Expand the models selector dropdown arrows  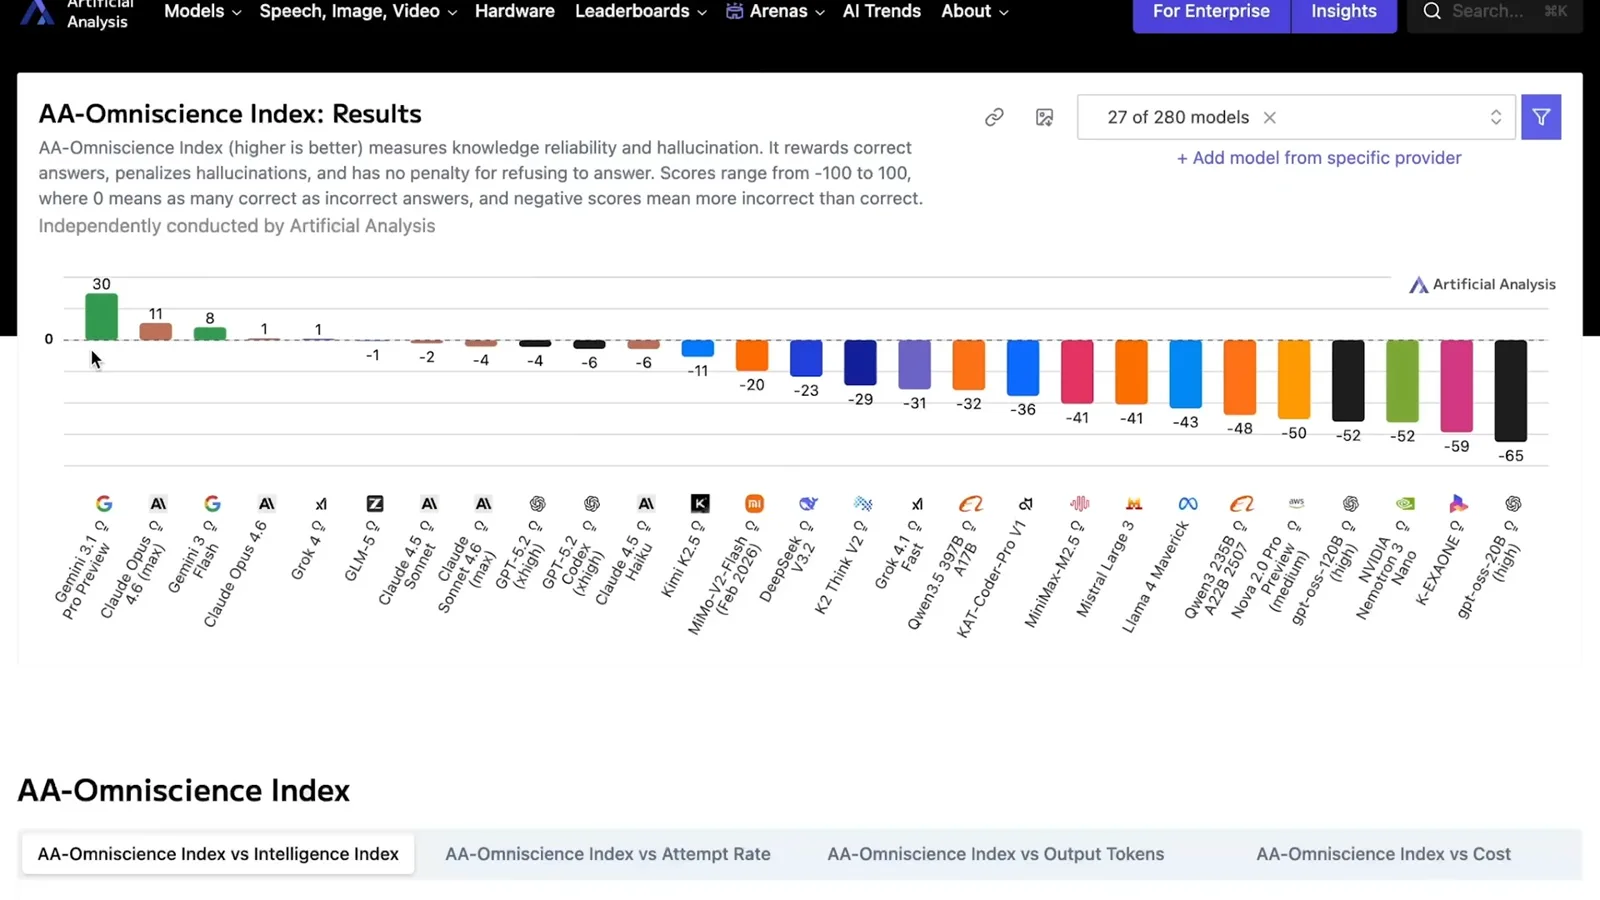click(1496, 118)
